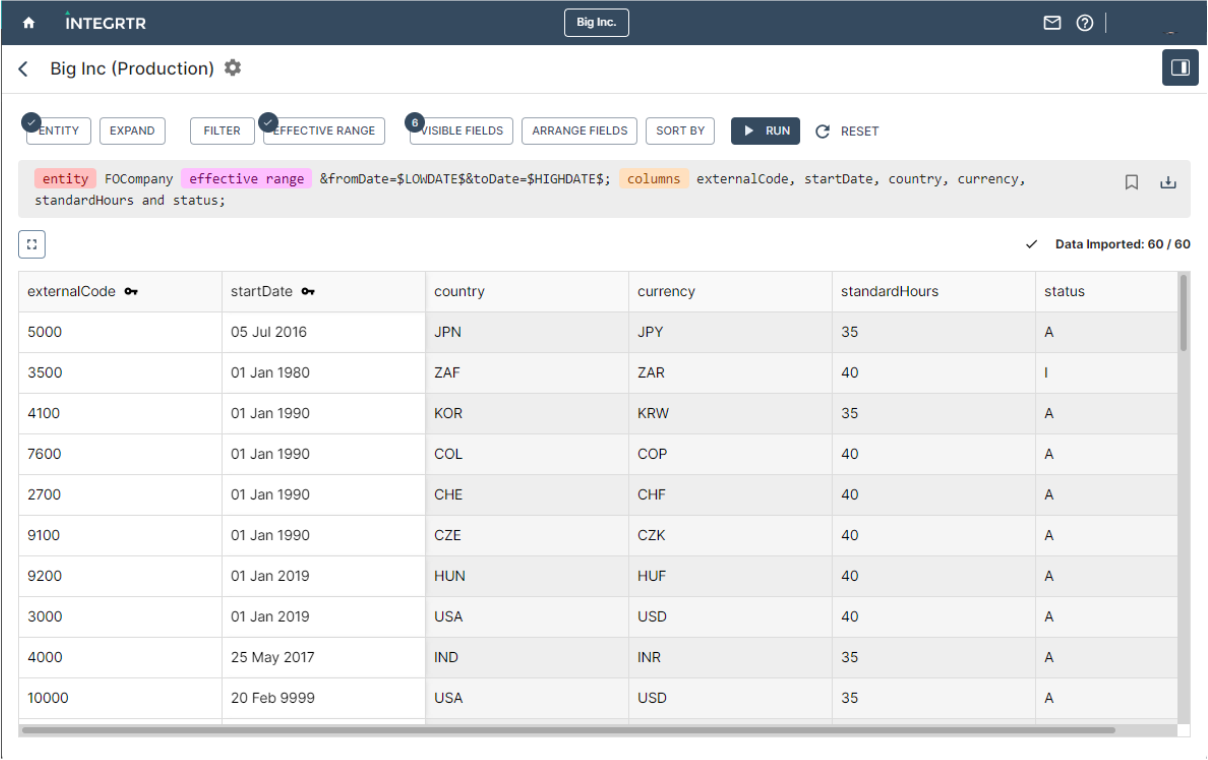Click the red entity tag in query
This screenshot has width=1208, height=760.
pos(65,179)
